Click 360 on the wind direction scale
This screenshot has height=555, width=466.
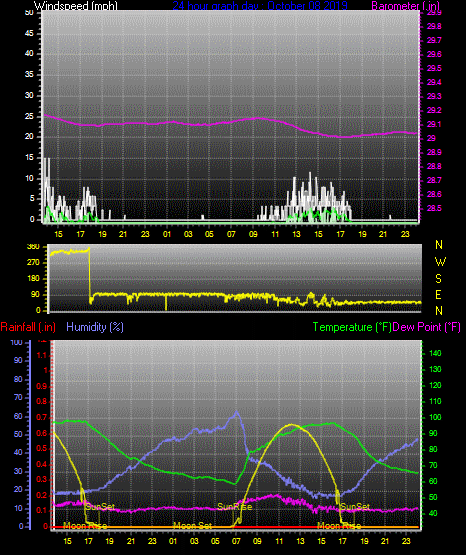coord(33,247)
